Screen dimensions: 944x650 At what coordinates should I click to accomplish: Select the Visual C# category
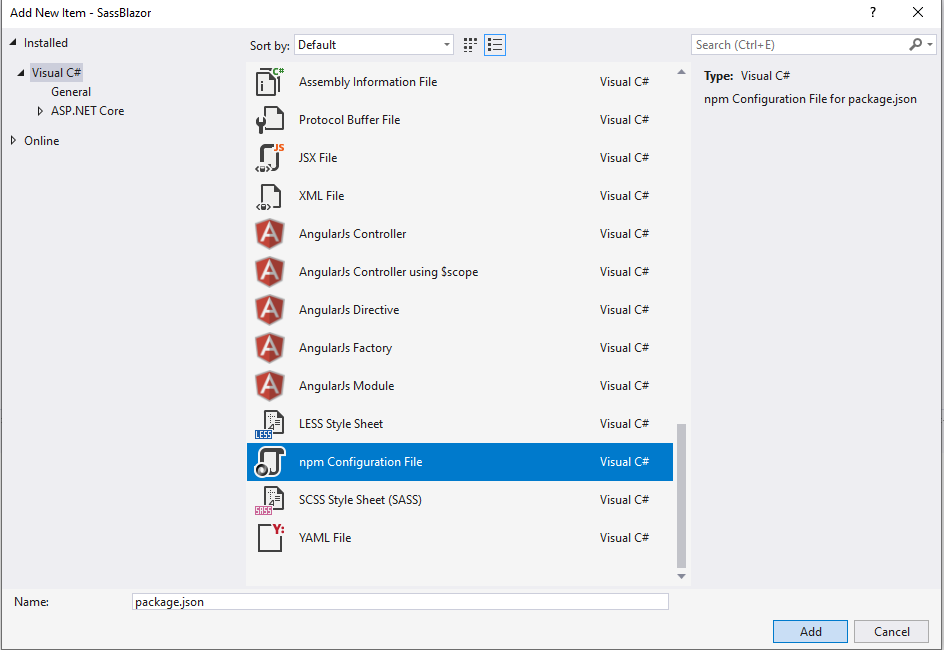[x=56, y=73]
